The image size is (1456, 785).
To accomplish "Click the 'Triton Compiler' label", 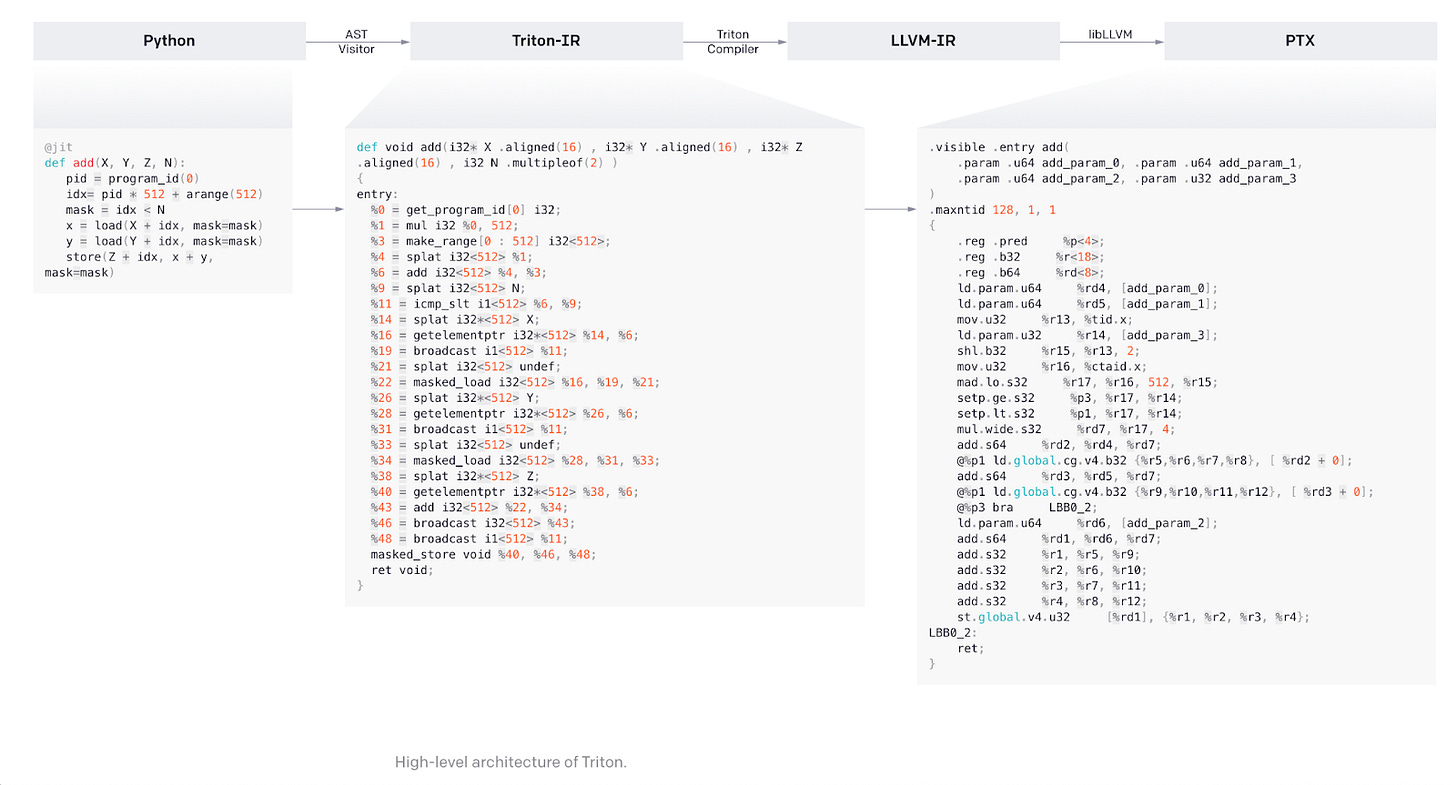I will tap(733, 41).
